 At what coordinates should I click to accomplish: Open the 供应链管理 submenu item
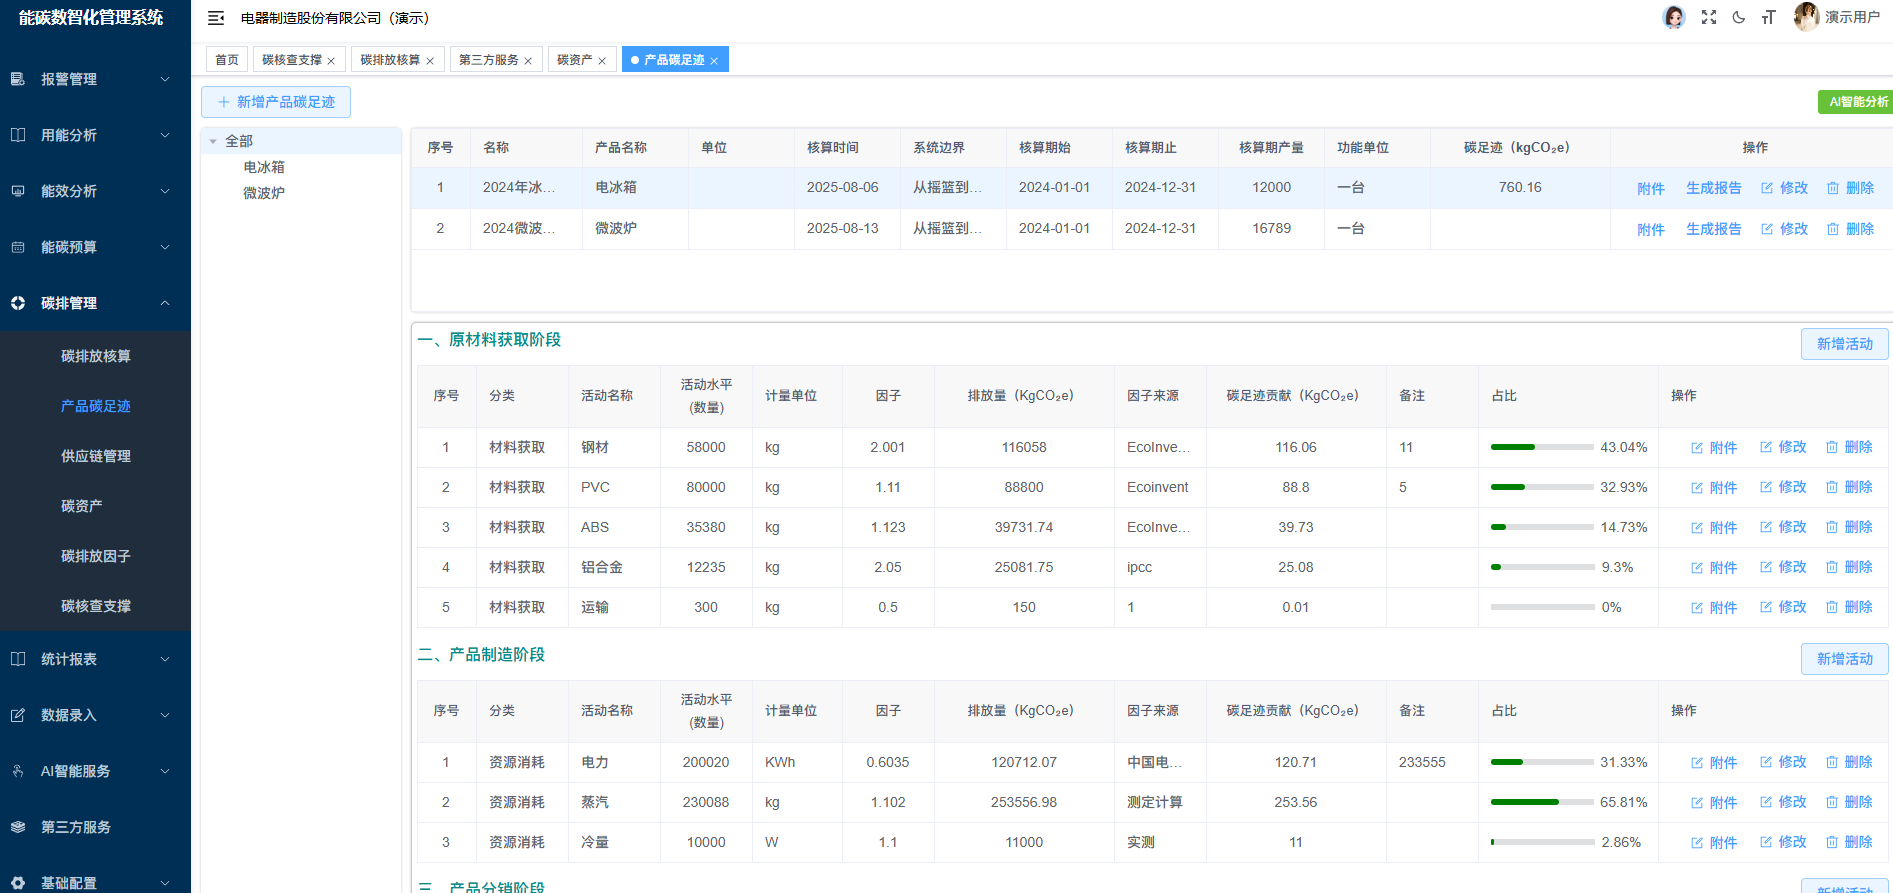pos(96,456)
